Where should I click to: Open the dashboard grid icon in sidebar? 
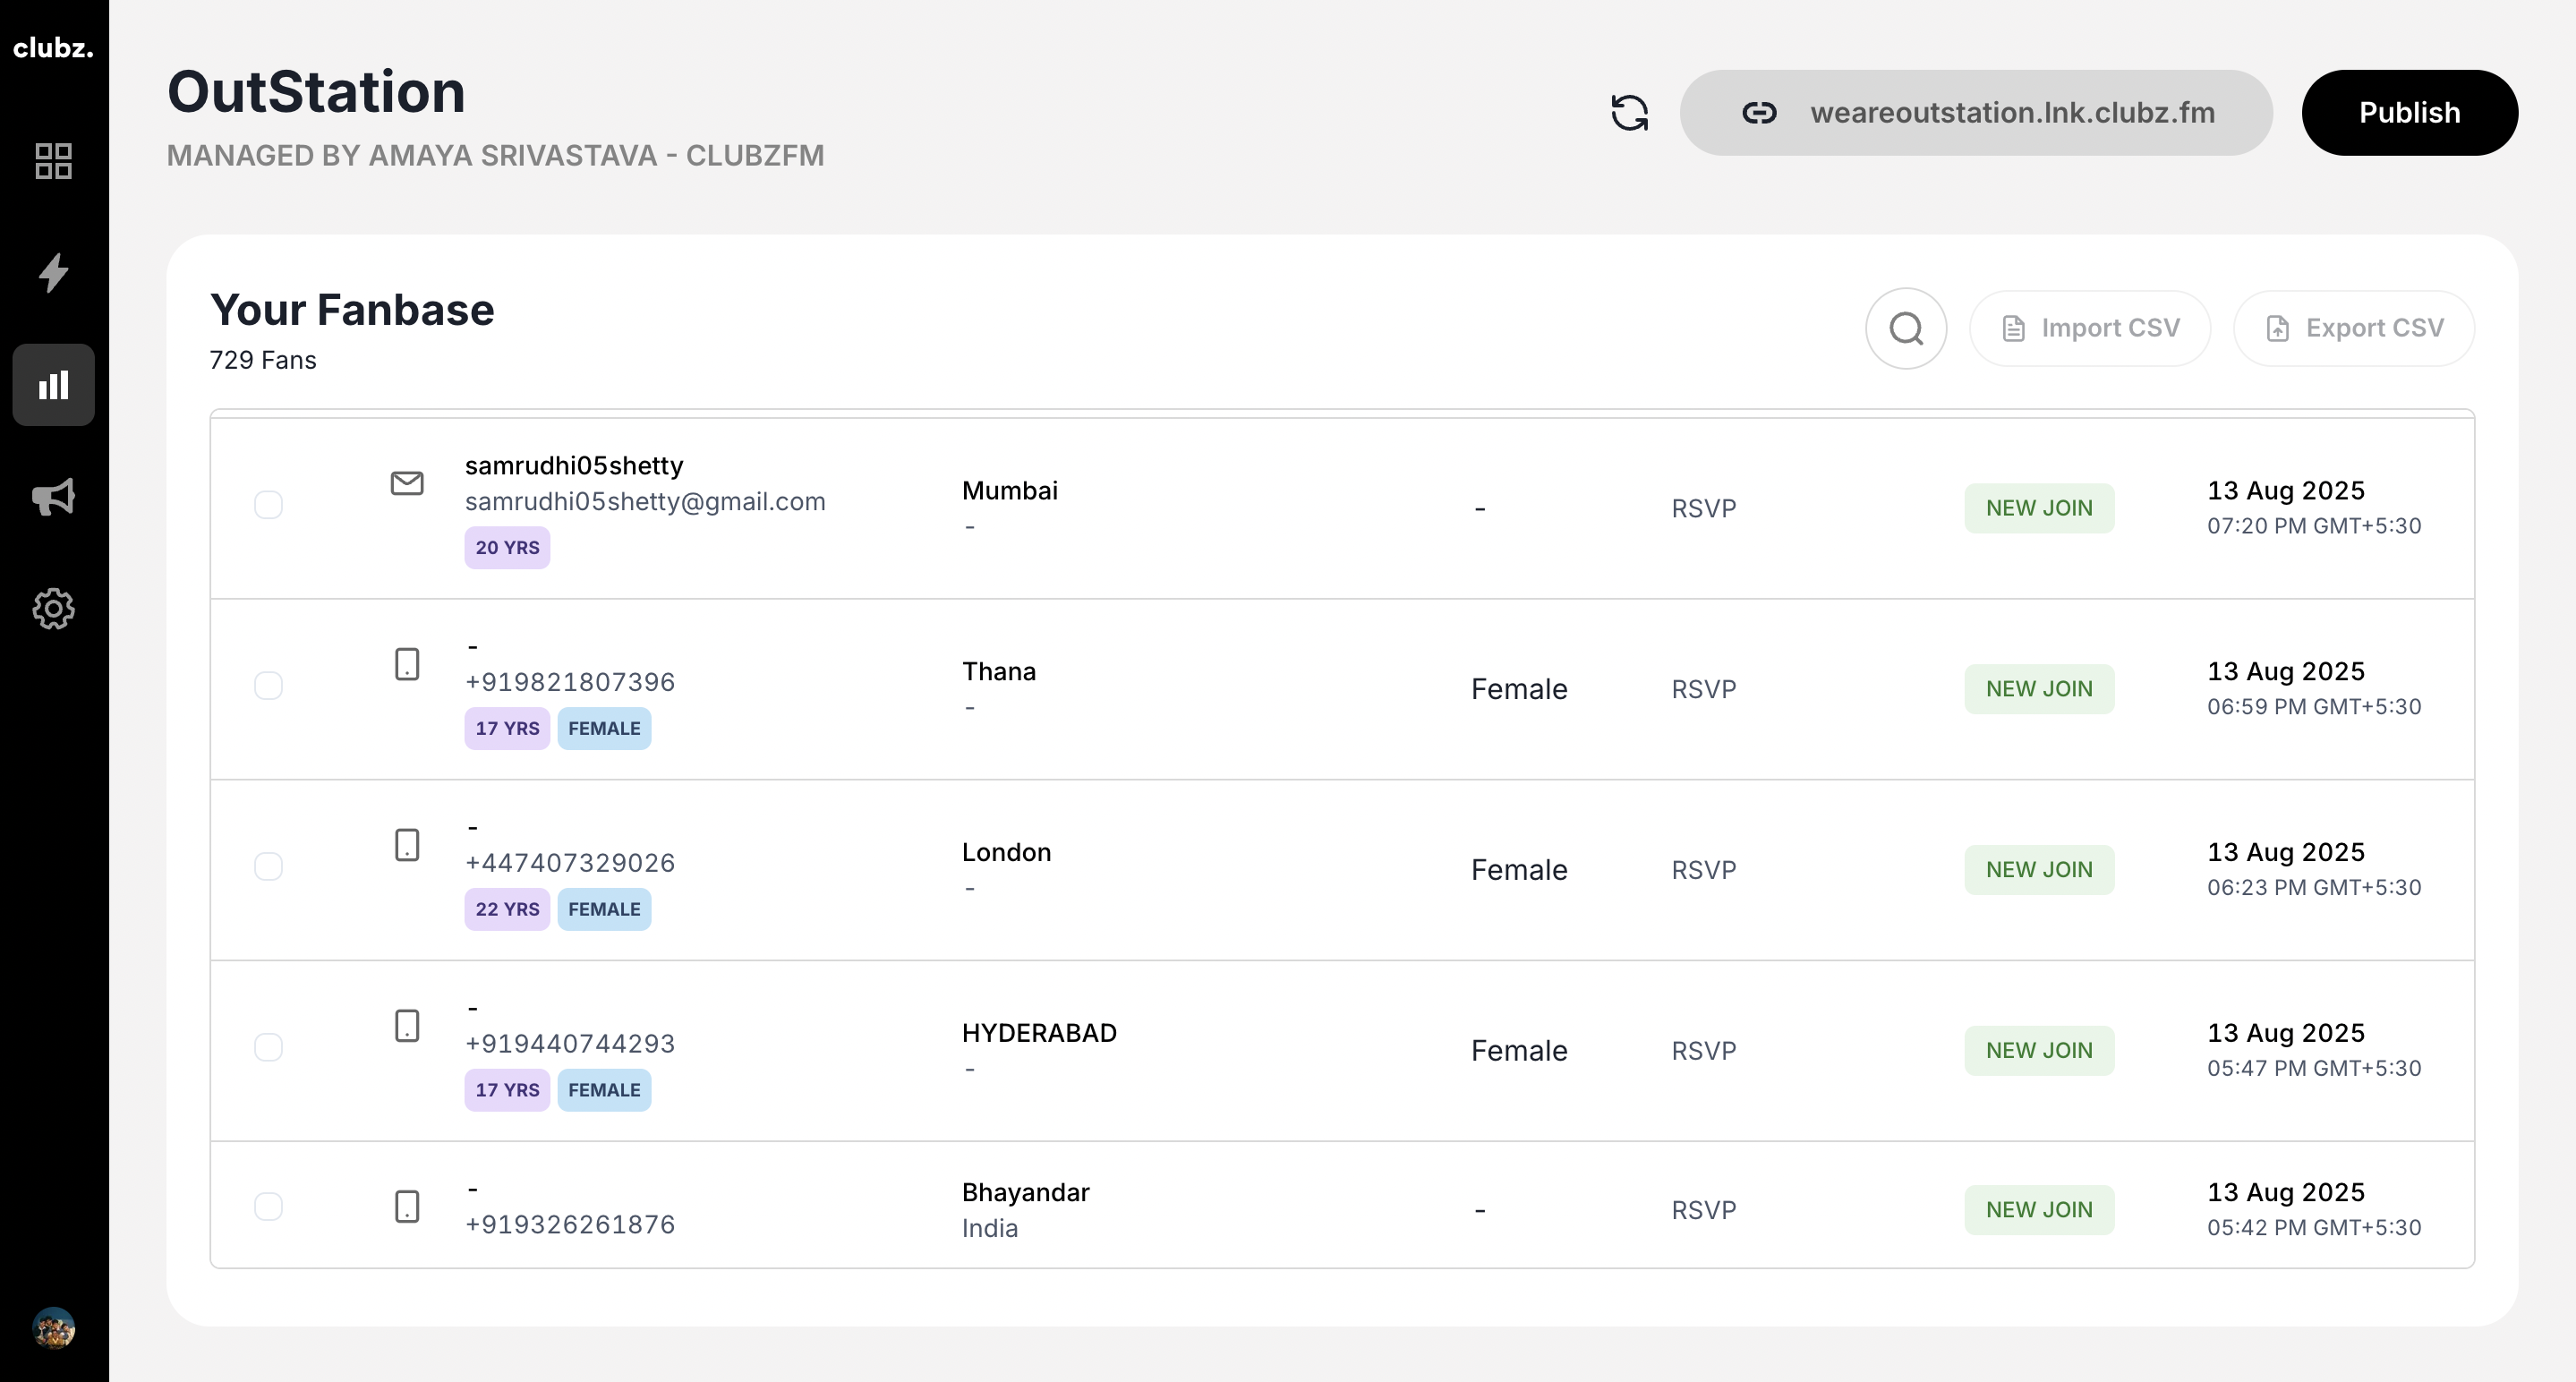tap(53, 161)
